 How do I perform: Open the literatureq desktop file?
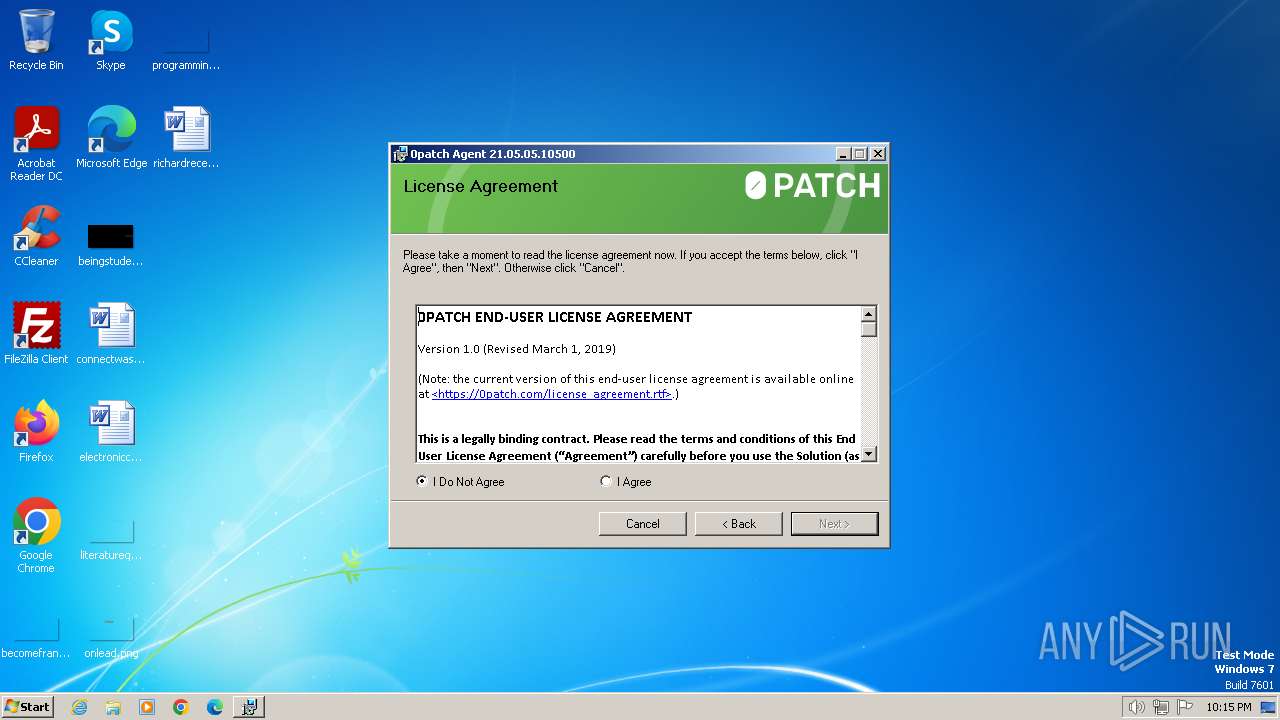point(111,538)
